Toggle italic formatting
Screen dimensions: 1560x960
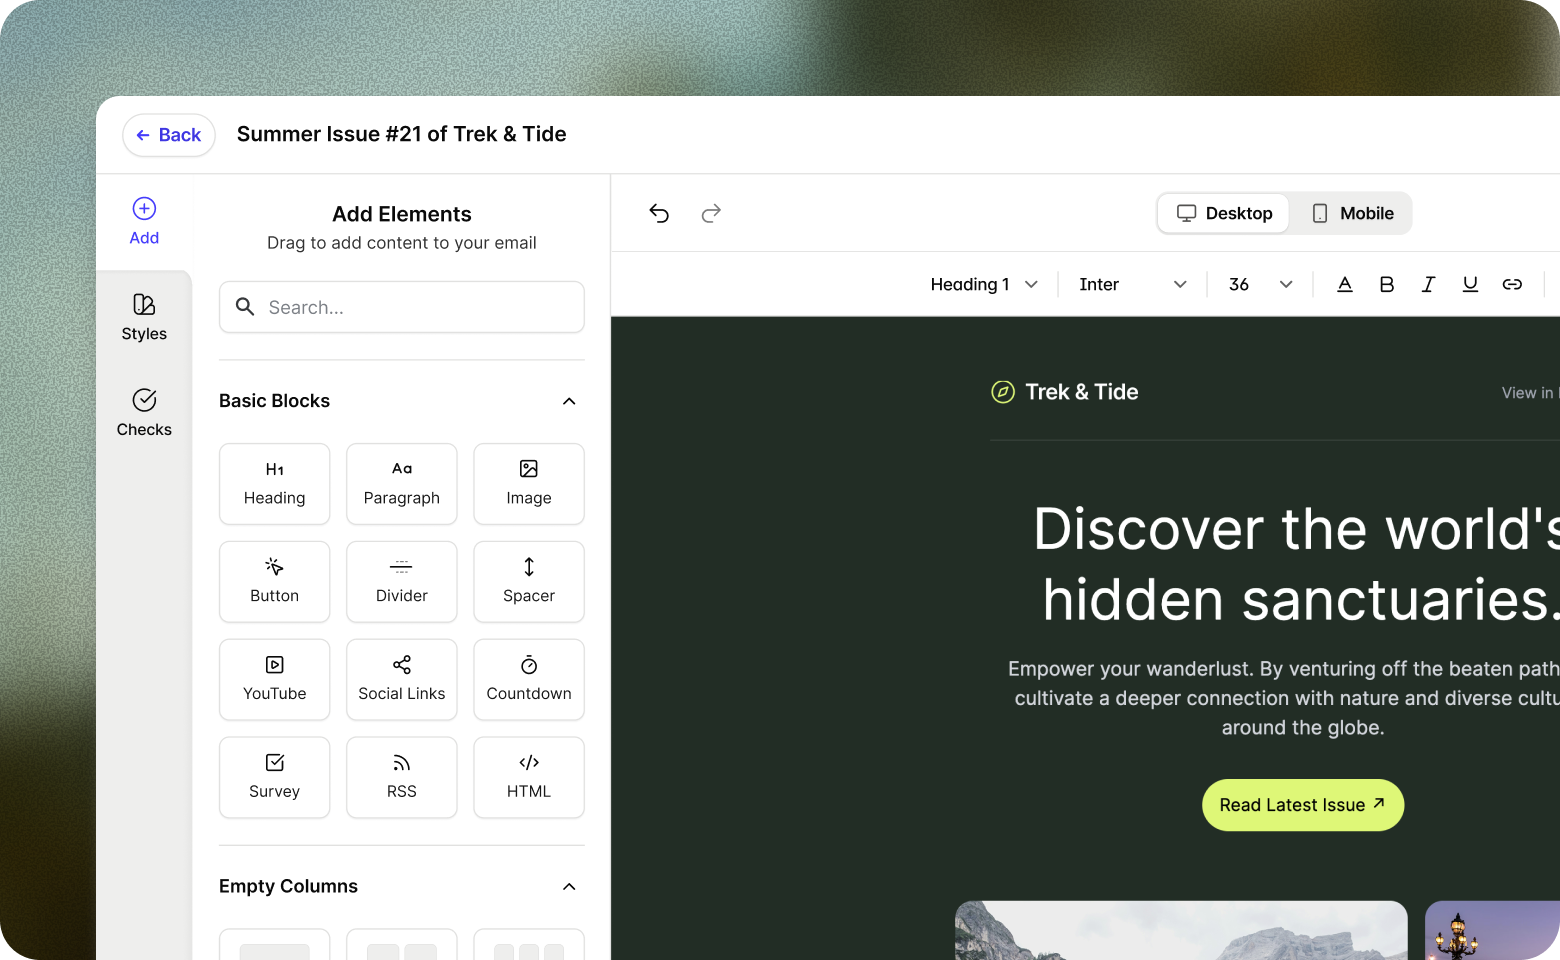[x=1428, y=285]
